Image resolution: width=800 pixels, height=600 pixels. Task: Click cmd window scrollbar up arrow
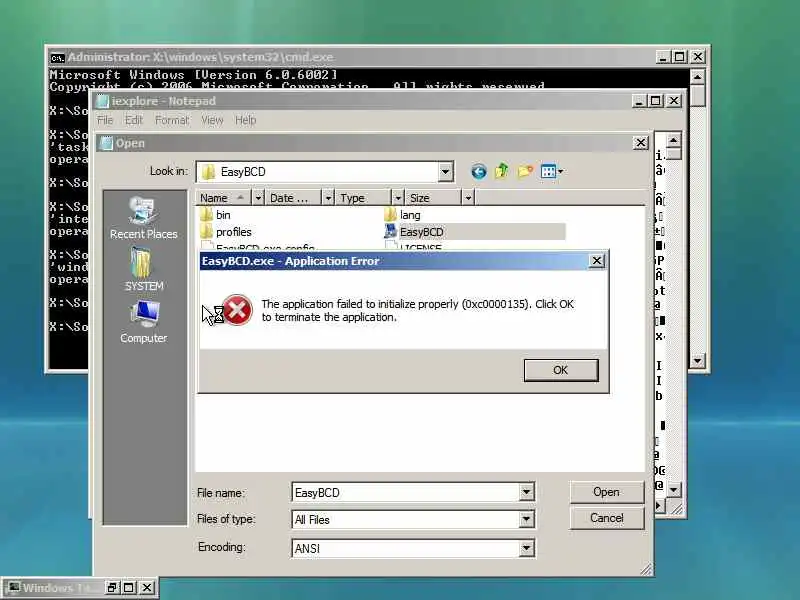tap(697, 77)
